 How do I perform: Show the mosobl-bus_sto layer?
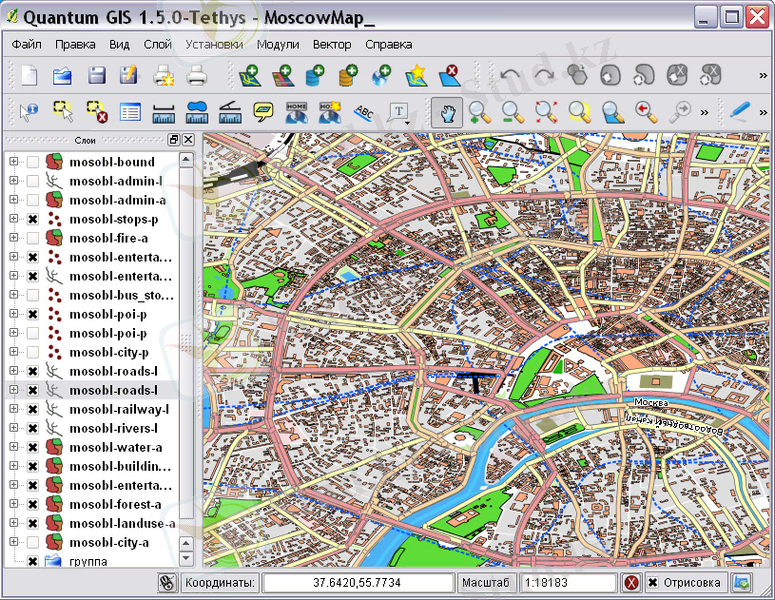point(33,295)
